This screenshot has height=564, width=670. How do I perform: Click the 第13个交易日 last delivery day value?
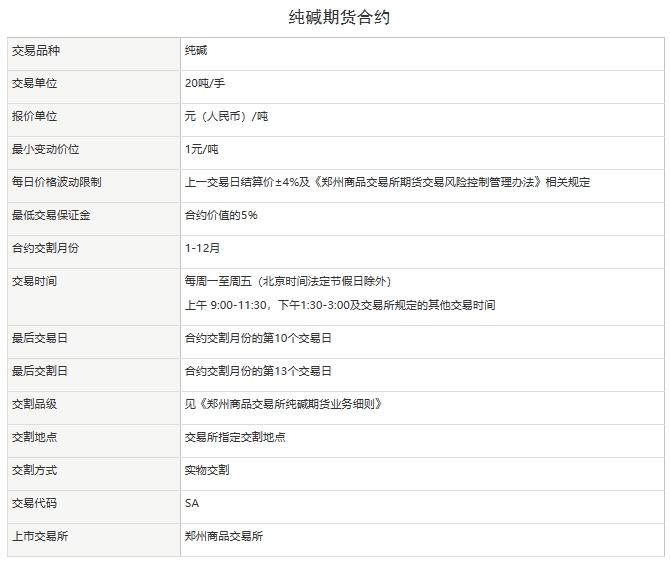coord(258,372)
